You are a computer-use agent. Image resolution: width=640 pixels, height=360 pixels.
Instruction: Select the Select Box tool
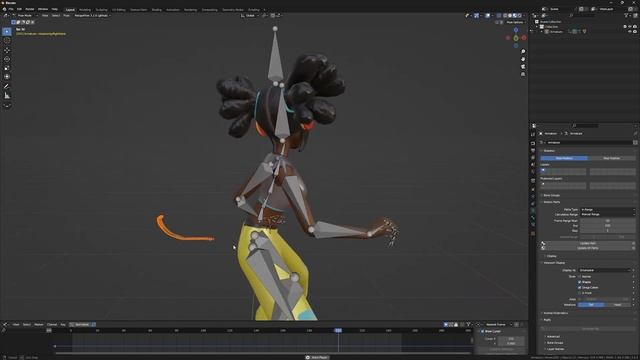[7, 31]
